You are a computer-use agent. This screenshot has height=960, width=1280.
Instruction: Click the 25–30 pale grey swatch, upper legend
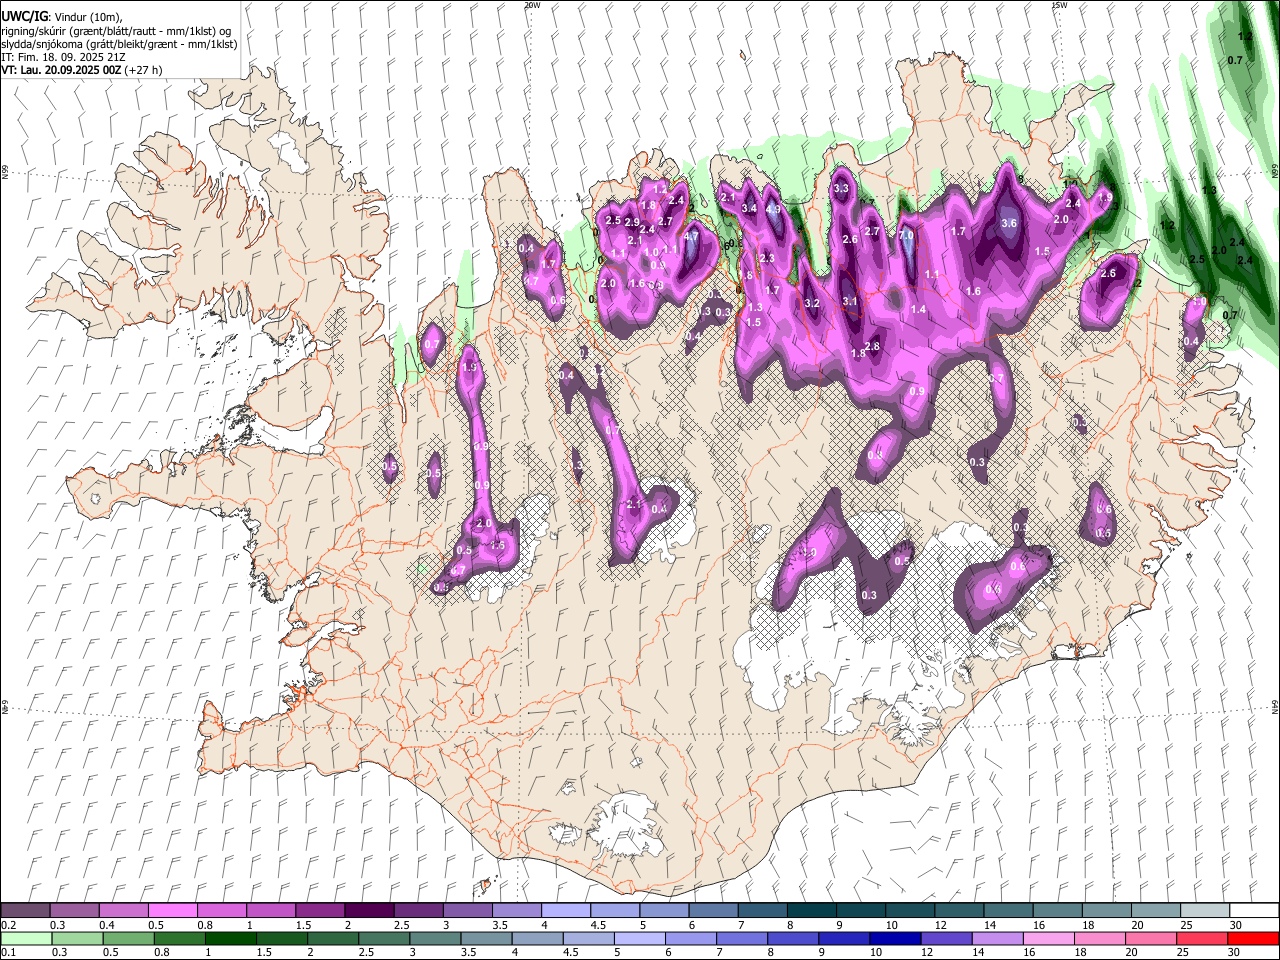(x=1204, y=911)
